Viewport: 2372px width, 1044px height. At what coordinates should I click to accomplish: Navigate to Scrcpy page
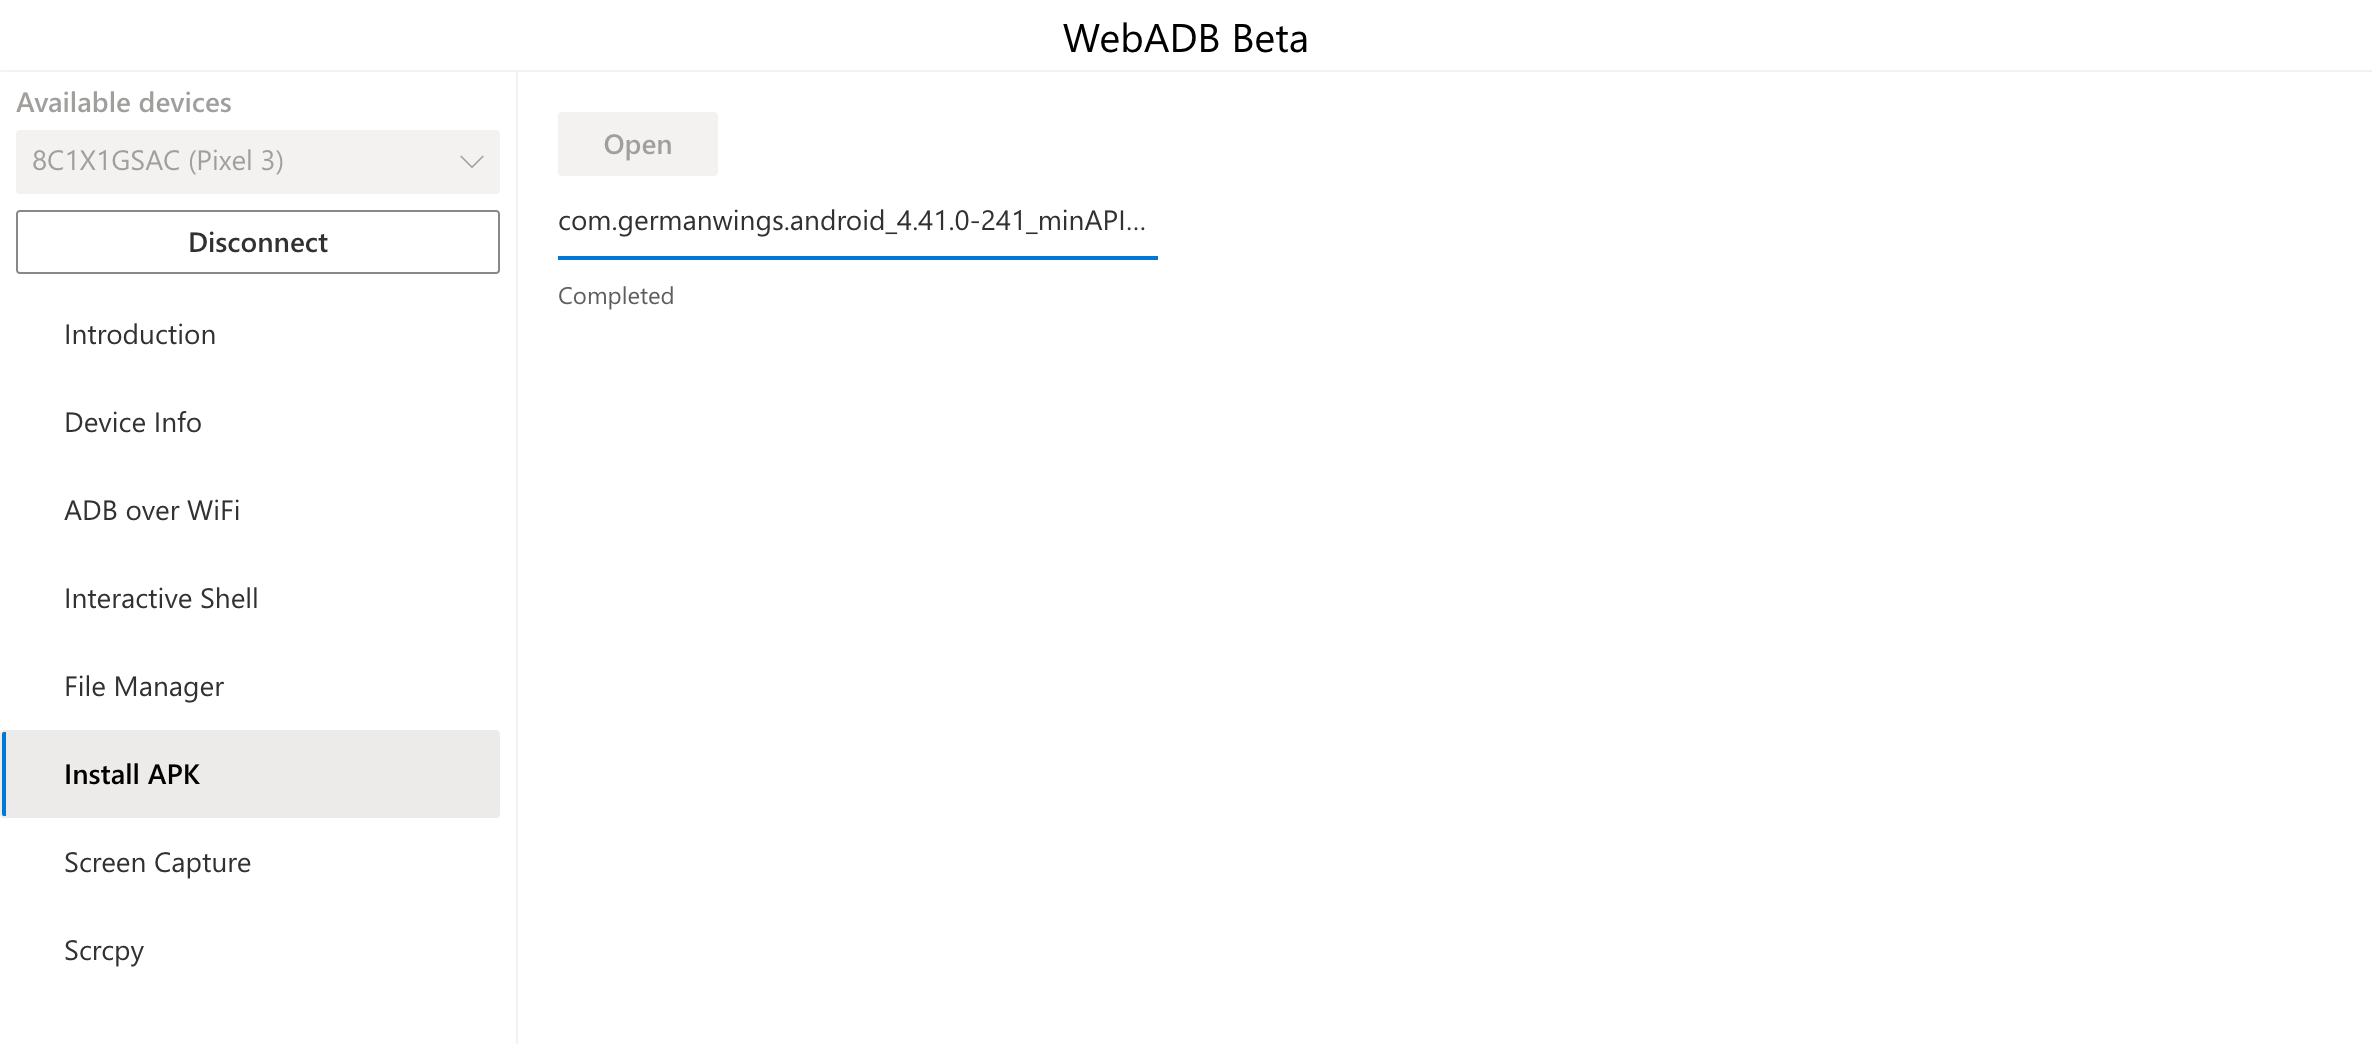(104, 950)
